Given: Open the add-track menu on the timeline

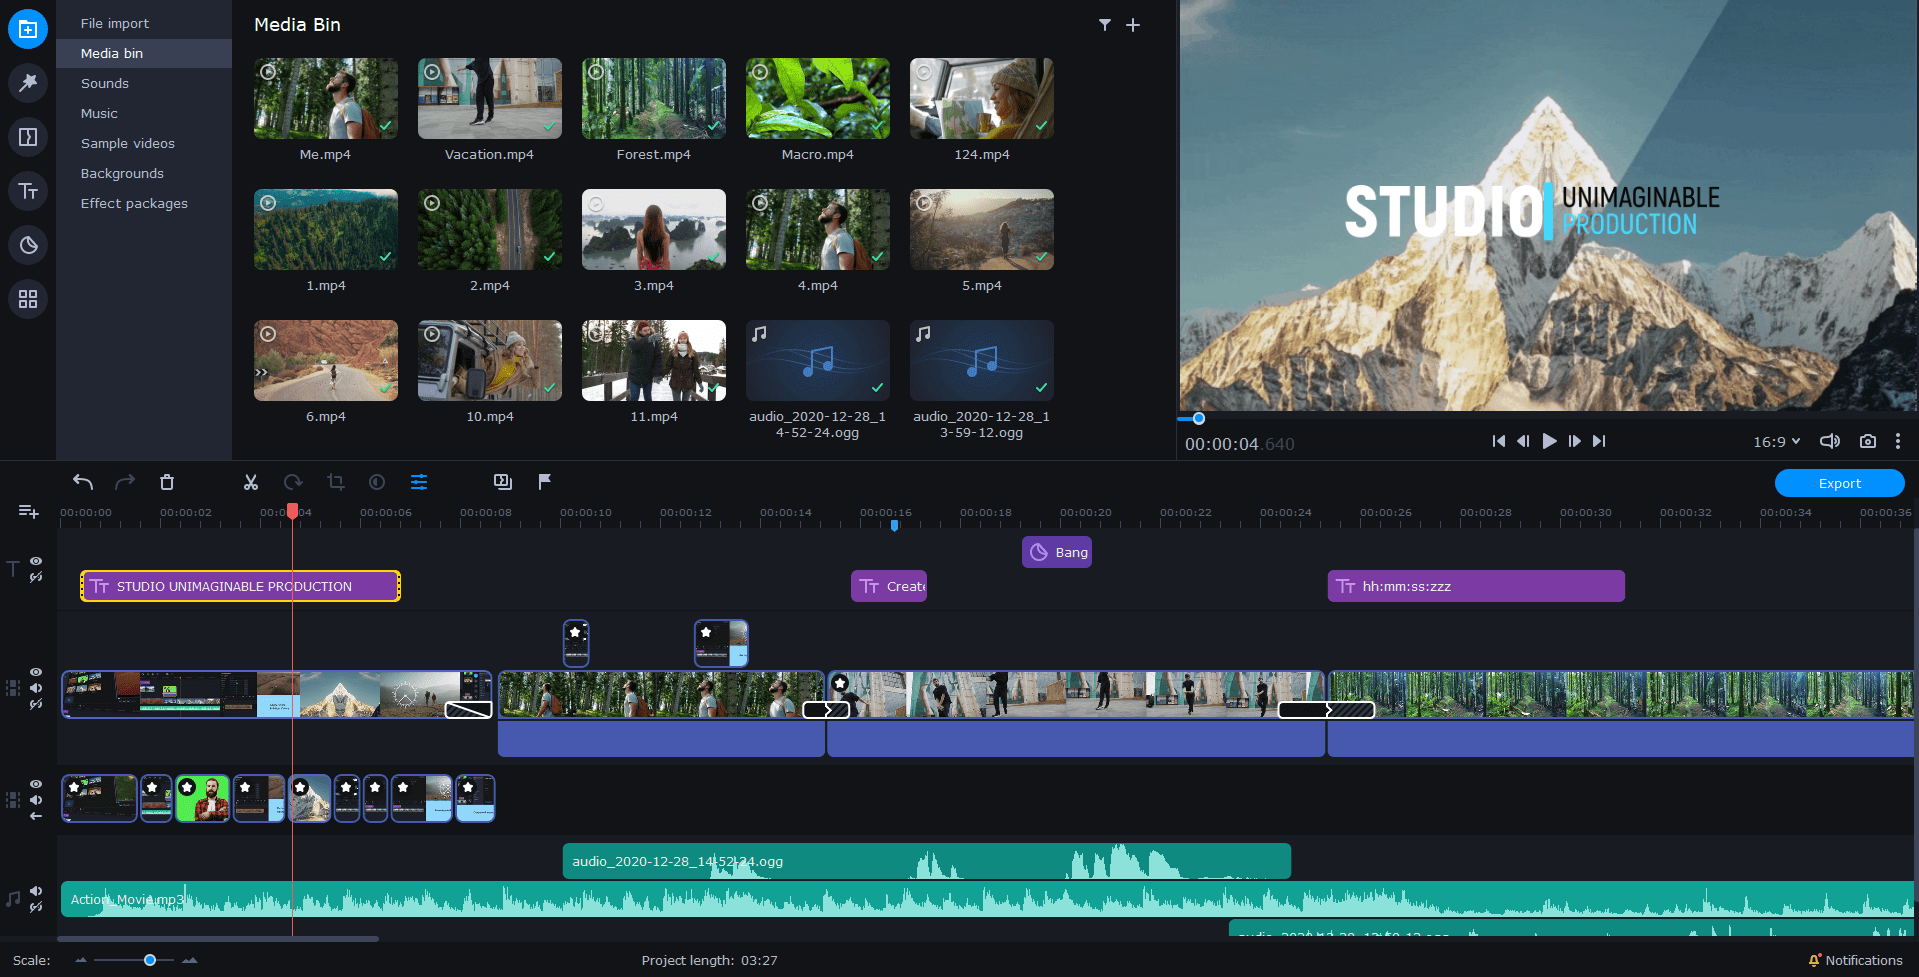Looking at the screenshot, I should pos(28,511).
